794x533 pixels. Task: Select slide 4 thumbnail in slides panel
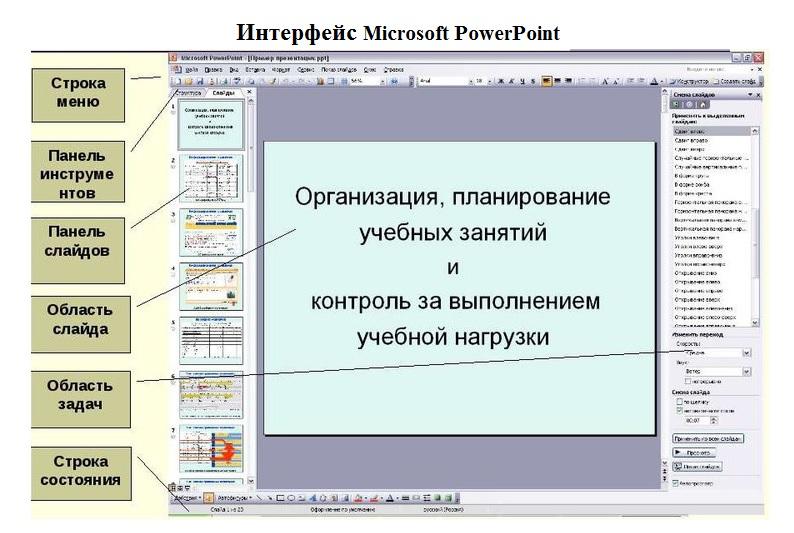211,286
